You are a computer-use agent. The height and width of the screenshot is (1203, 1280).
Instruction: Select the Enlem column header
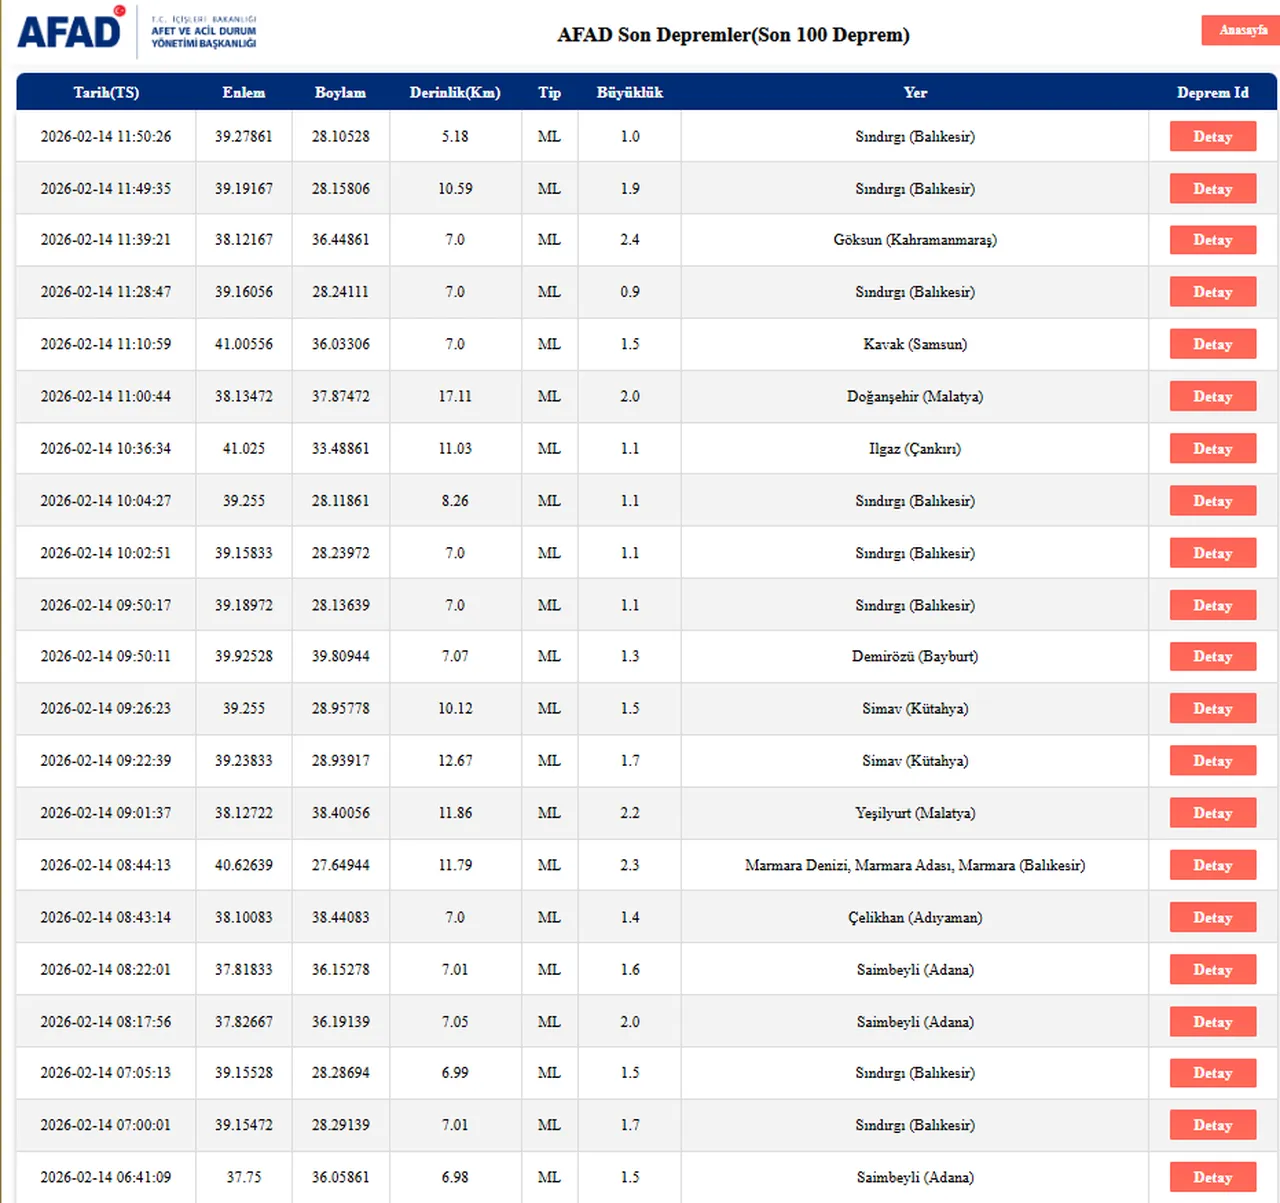coord(243,92)
